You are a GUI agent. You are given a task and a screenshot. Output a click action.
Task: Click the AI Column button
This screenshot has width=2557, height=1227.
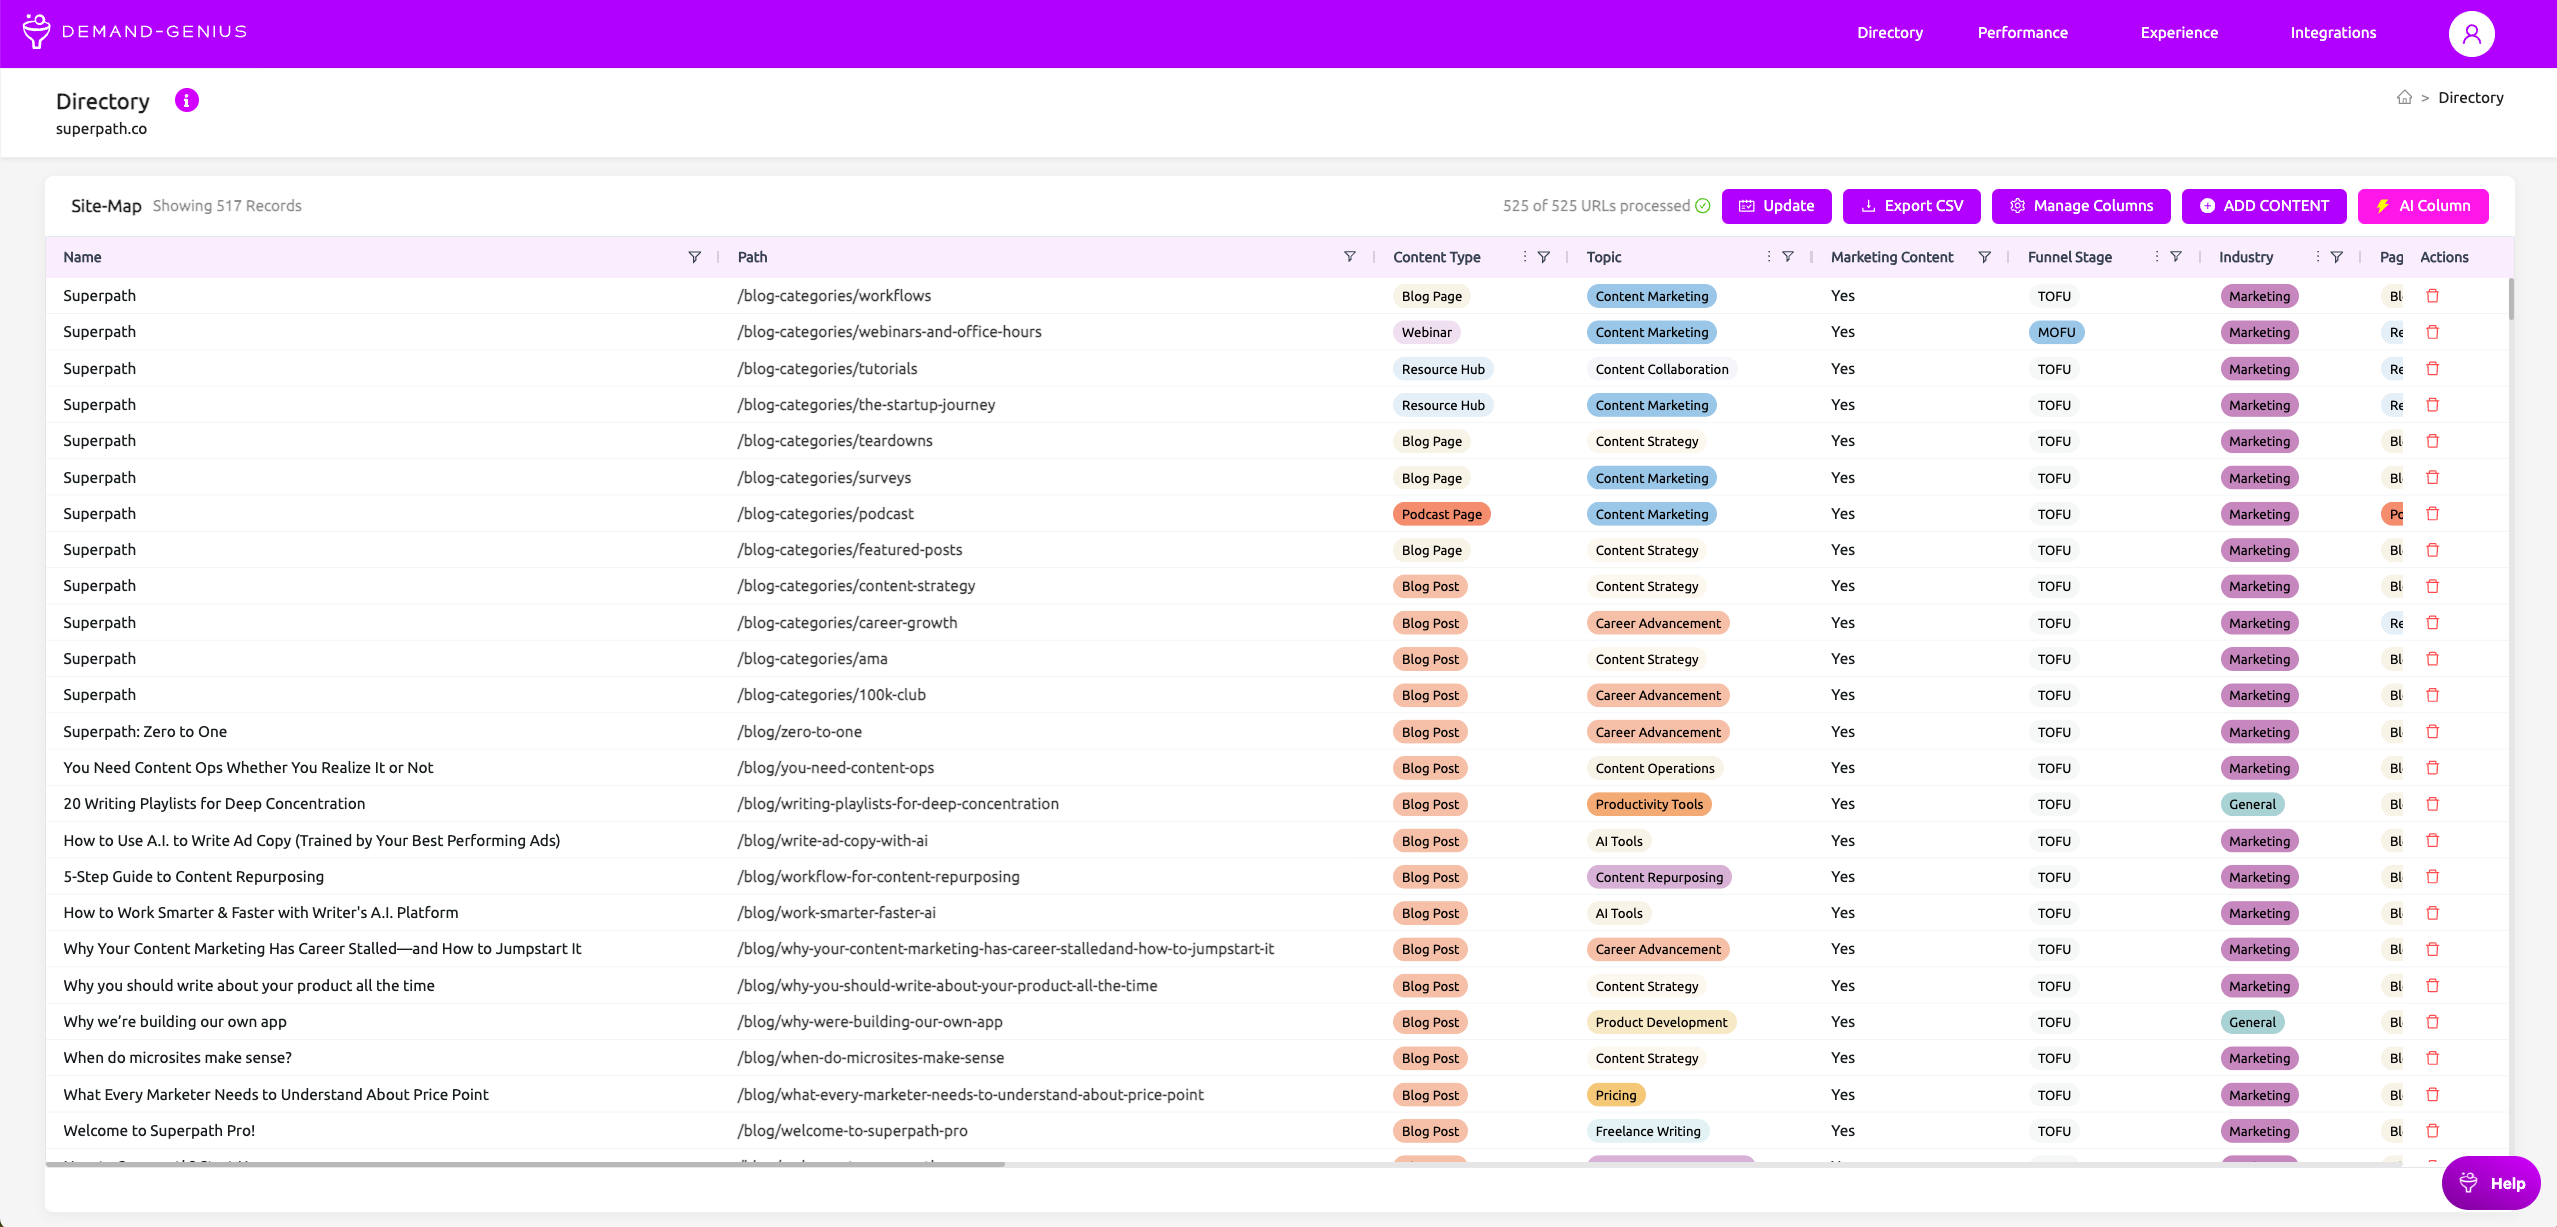2422,206
